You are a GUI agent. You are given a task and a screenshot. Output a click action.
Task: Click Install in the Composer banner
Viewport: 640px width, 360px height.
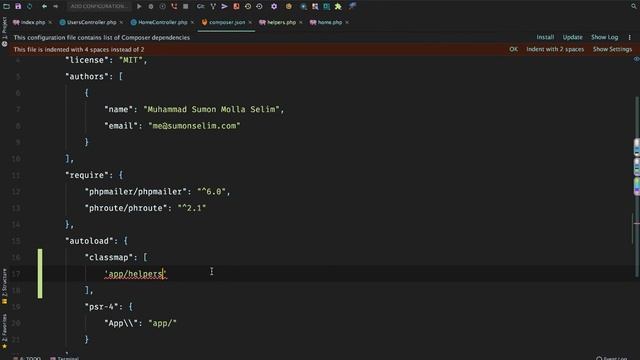click(545, 37)
